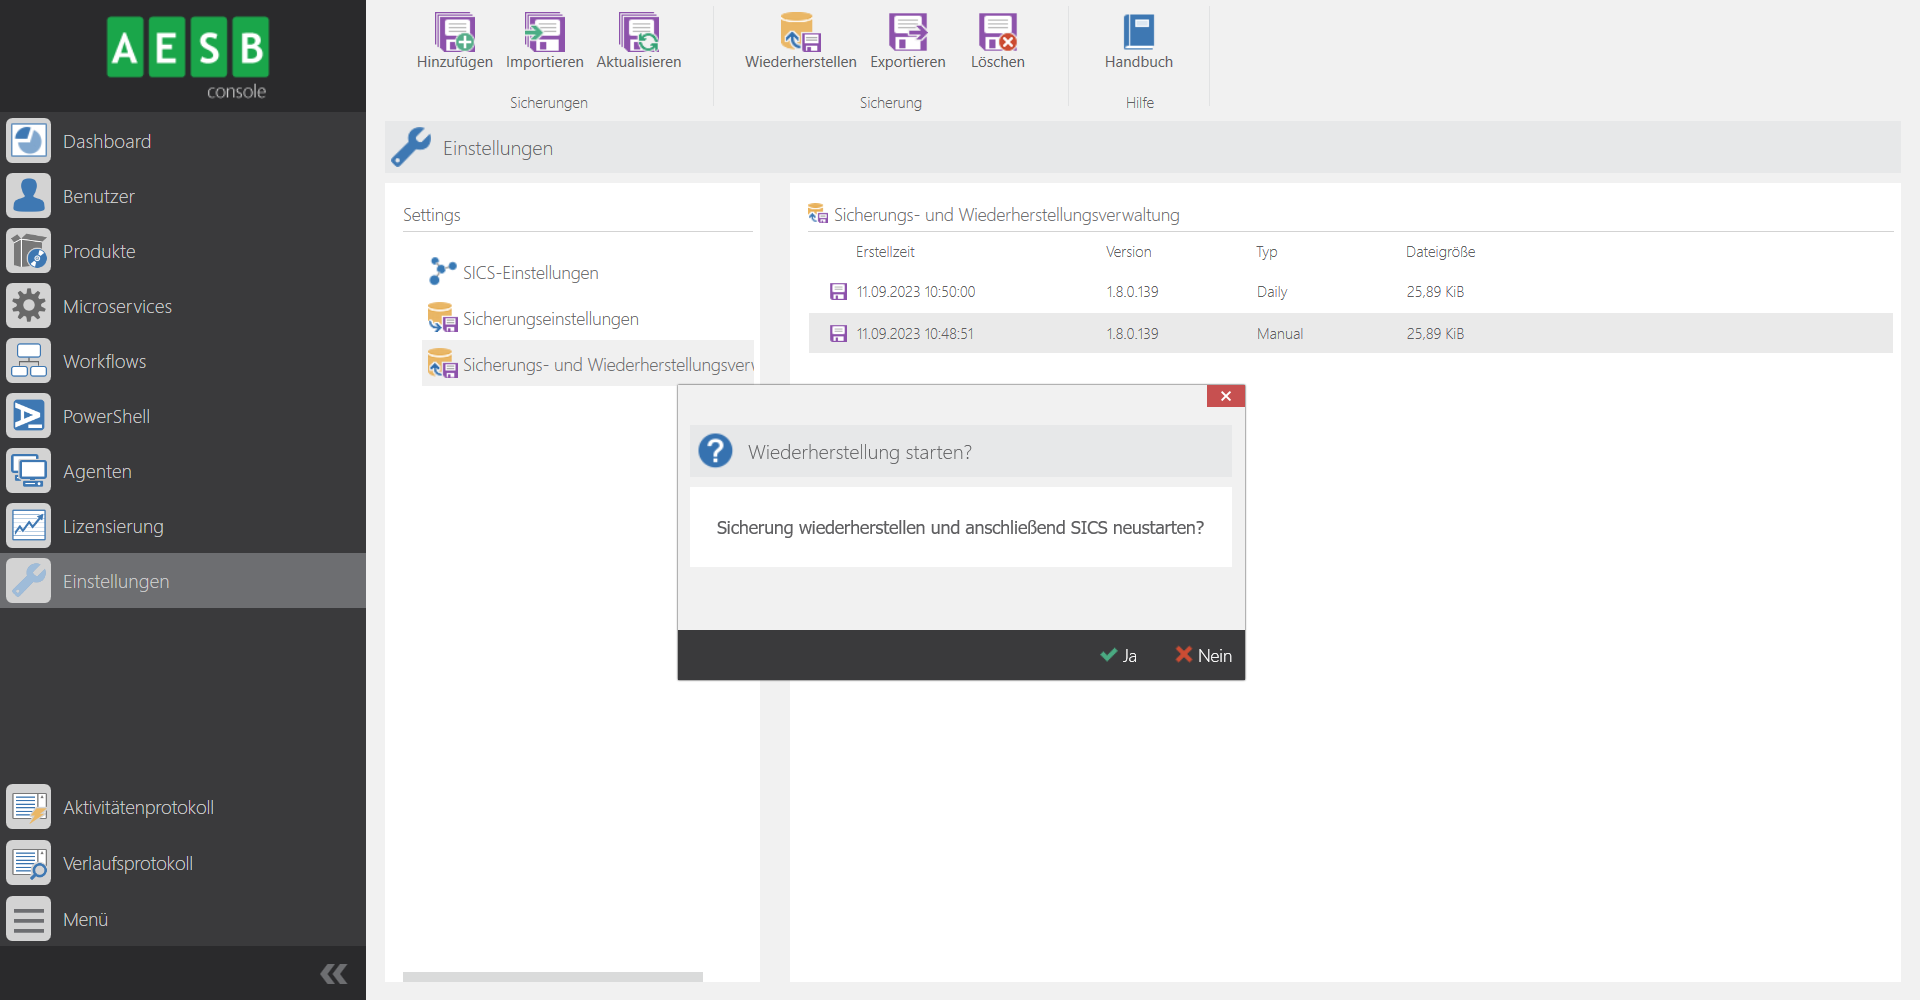Open the Menü hamburger entry
The image size is (1920, 1000).
[x=85, y=919]
